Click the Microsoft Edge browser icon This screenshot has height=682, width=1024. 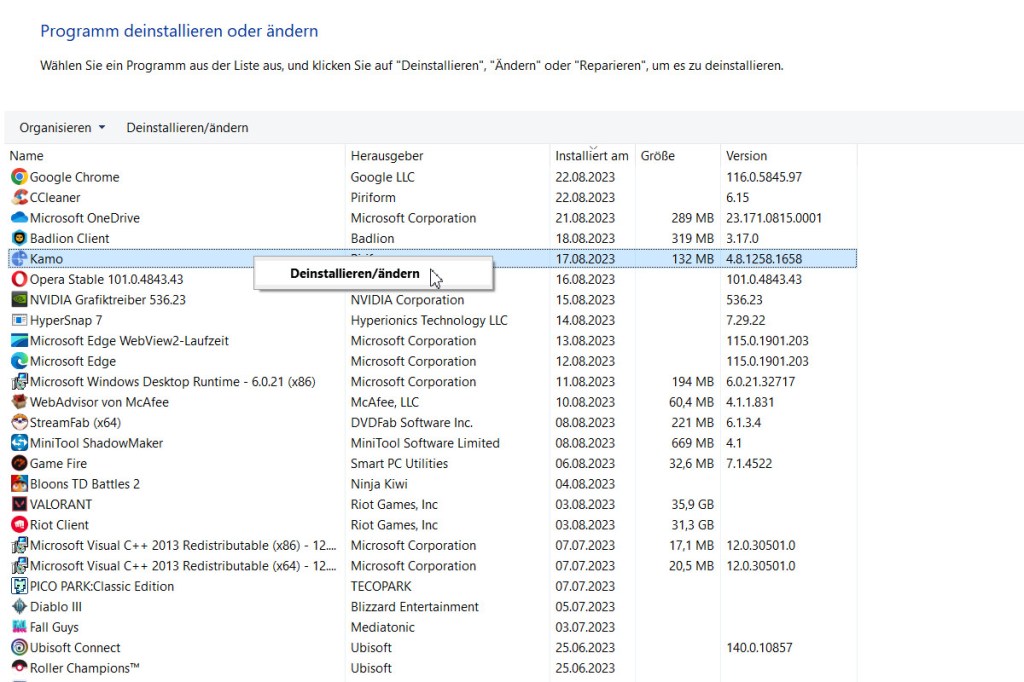20,361
